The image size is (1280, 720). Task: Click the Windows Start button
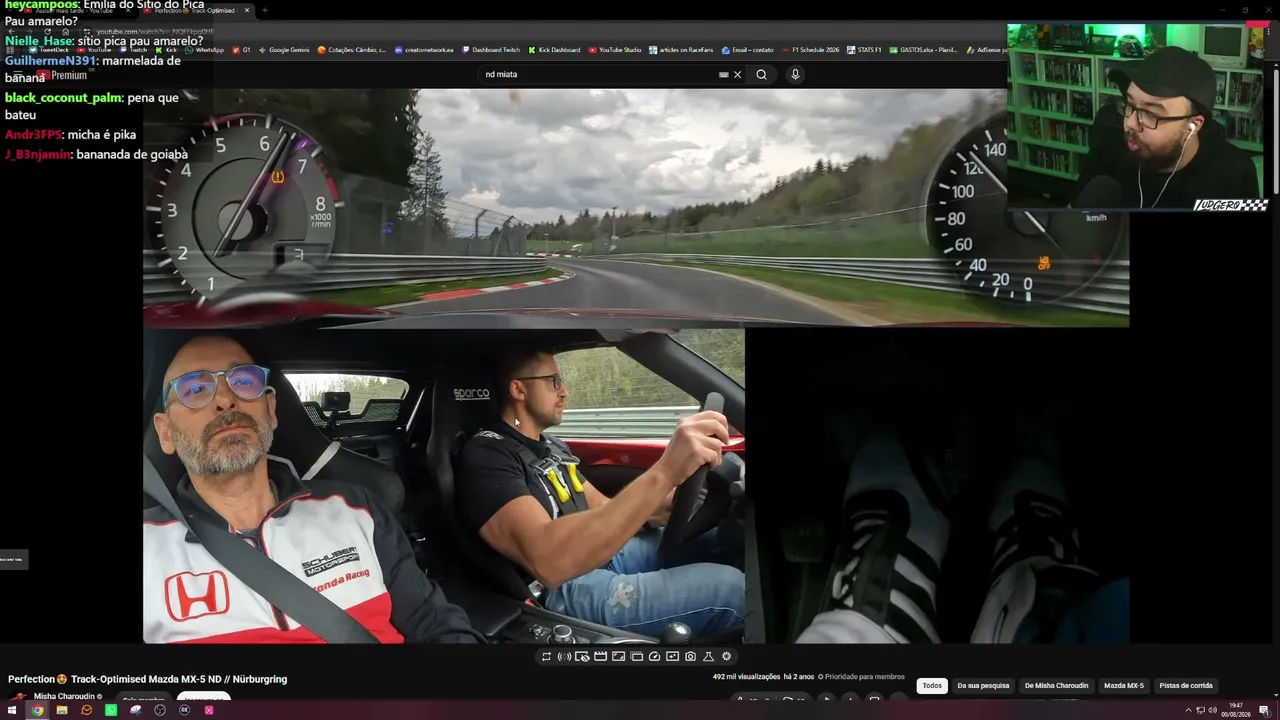13,710
